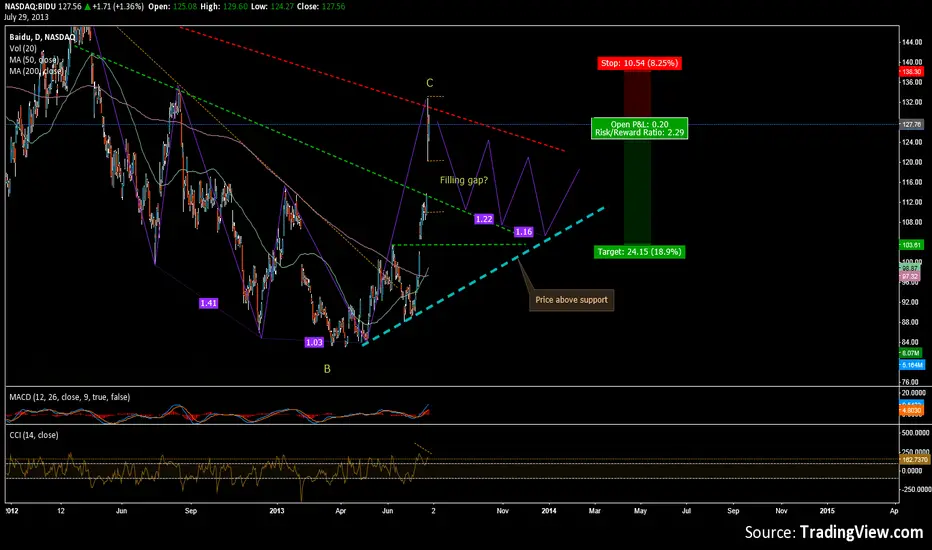
Task: Click the May time axis label
Action: pyautogui.click(x=640, y=511)
